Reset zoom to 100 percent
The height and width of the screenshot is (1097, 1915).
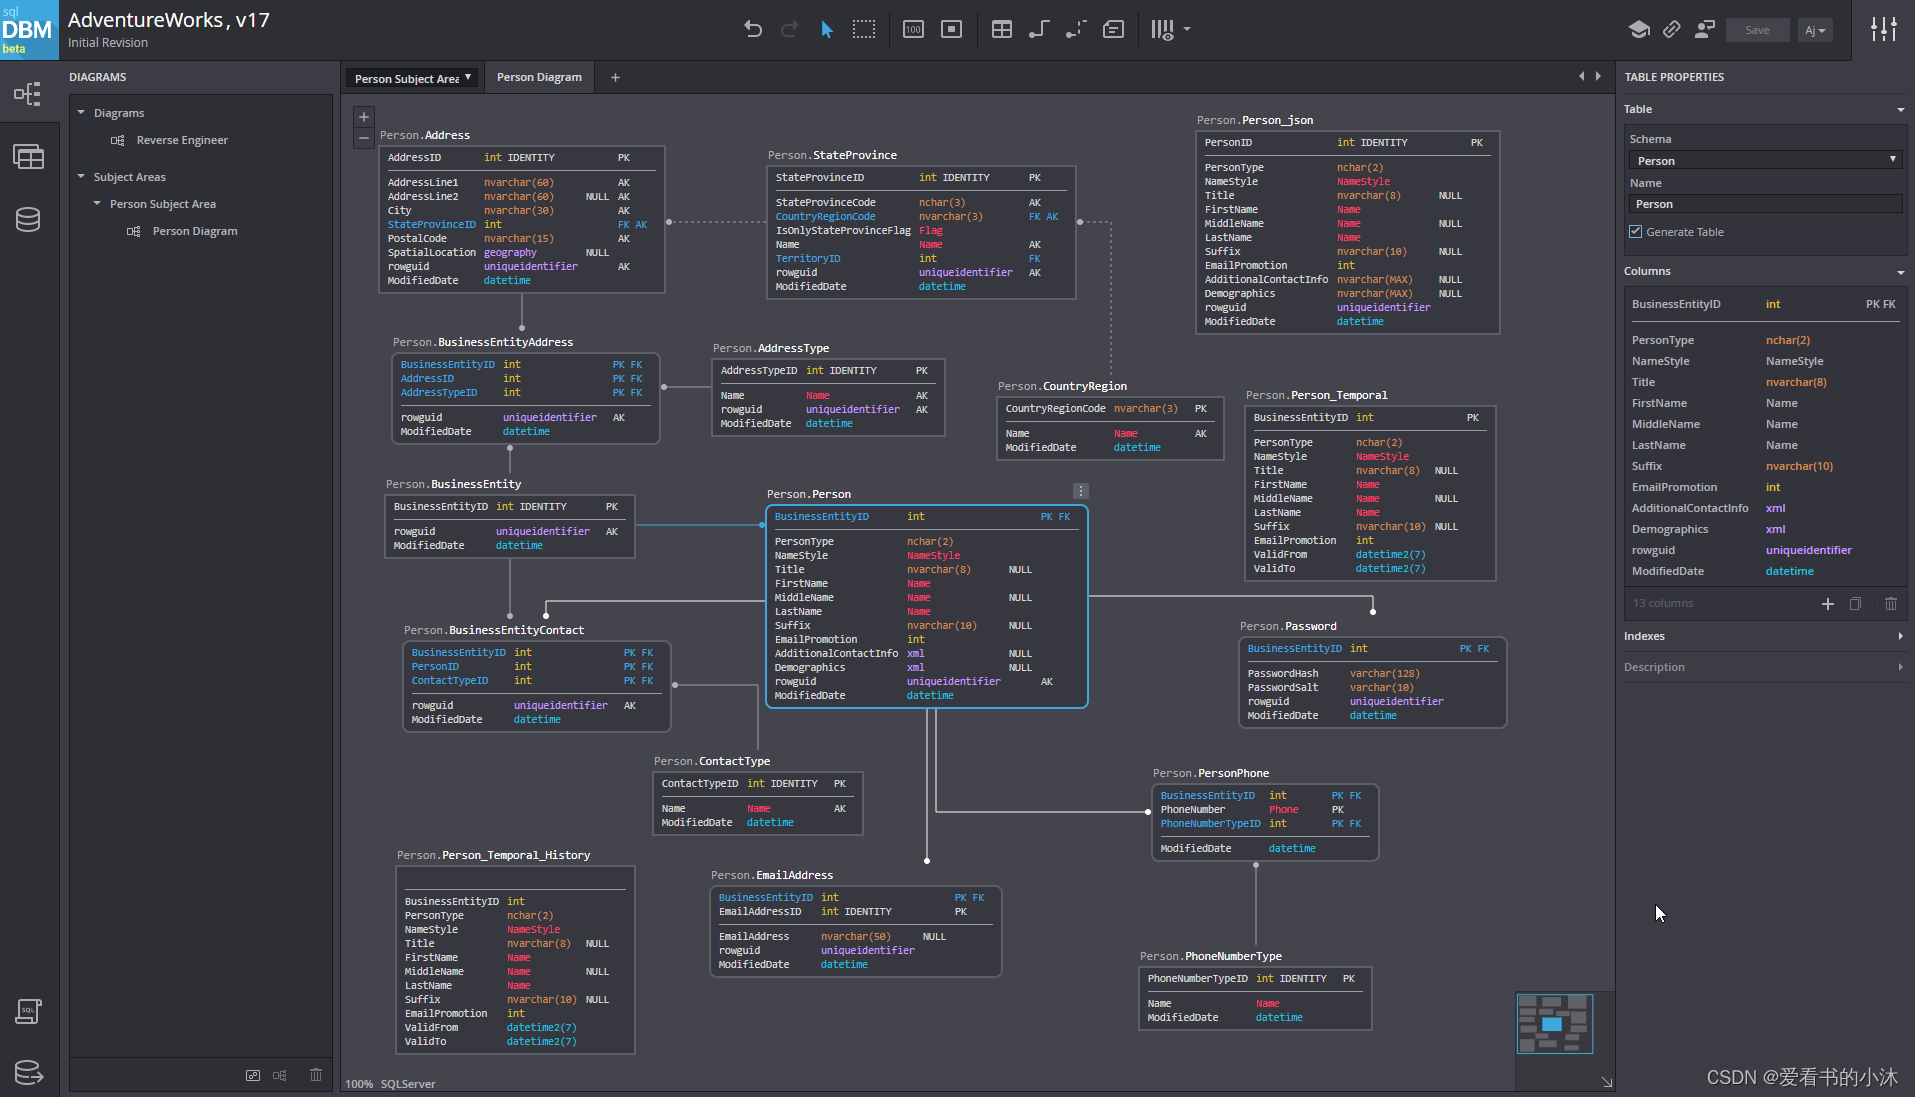click(x=913, y=30)
